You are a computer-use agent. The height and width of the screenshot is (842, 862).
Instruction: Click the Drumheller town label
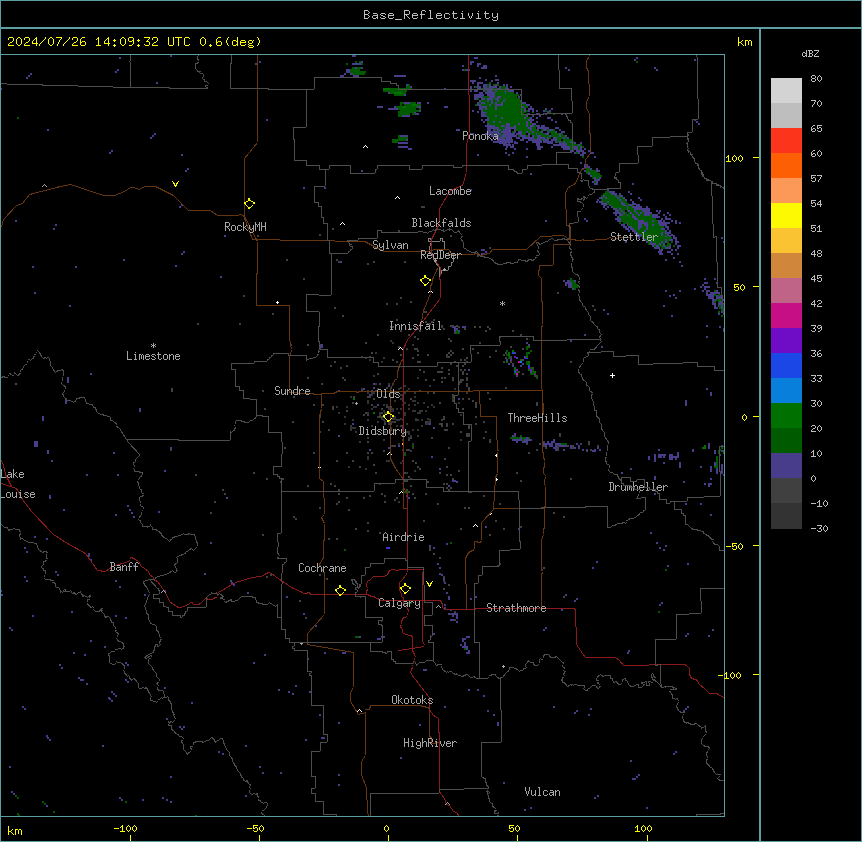coord(638,487)
